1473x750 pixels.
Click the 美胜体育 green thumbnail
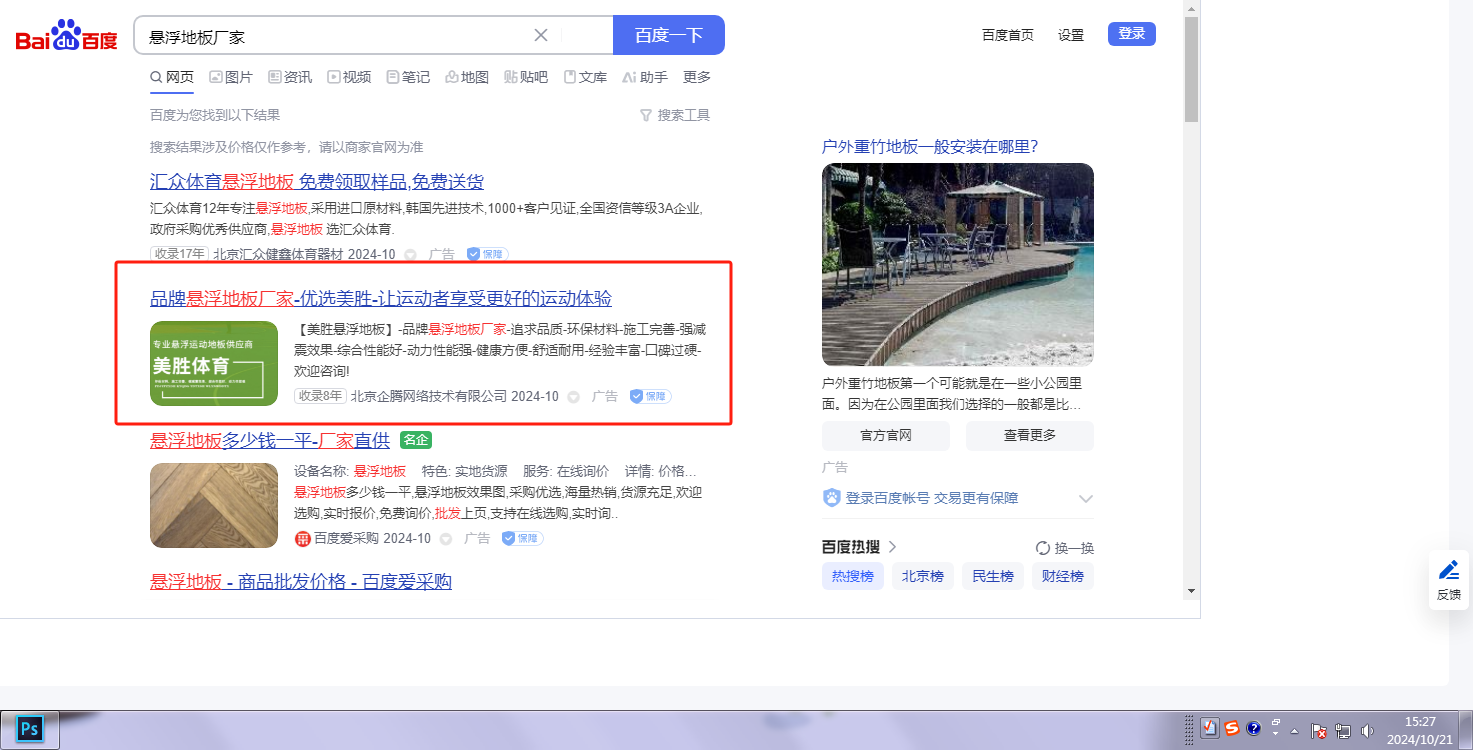(214, 363)
